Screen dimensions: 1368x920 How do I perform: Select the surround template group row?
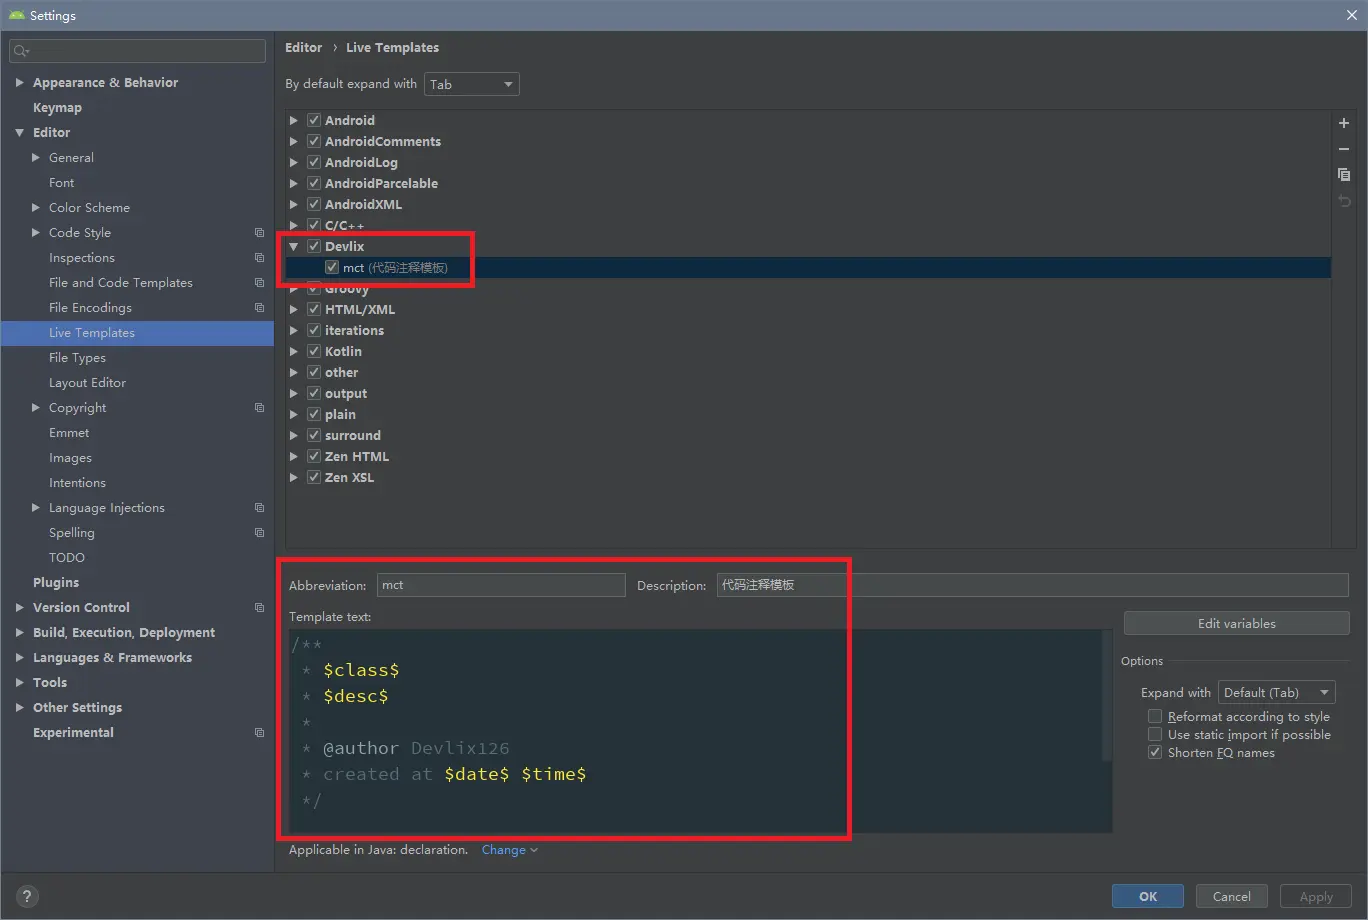tap(808, 435)
